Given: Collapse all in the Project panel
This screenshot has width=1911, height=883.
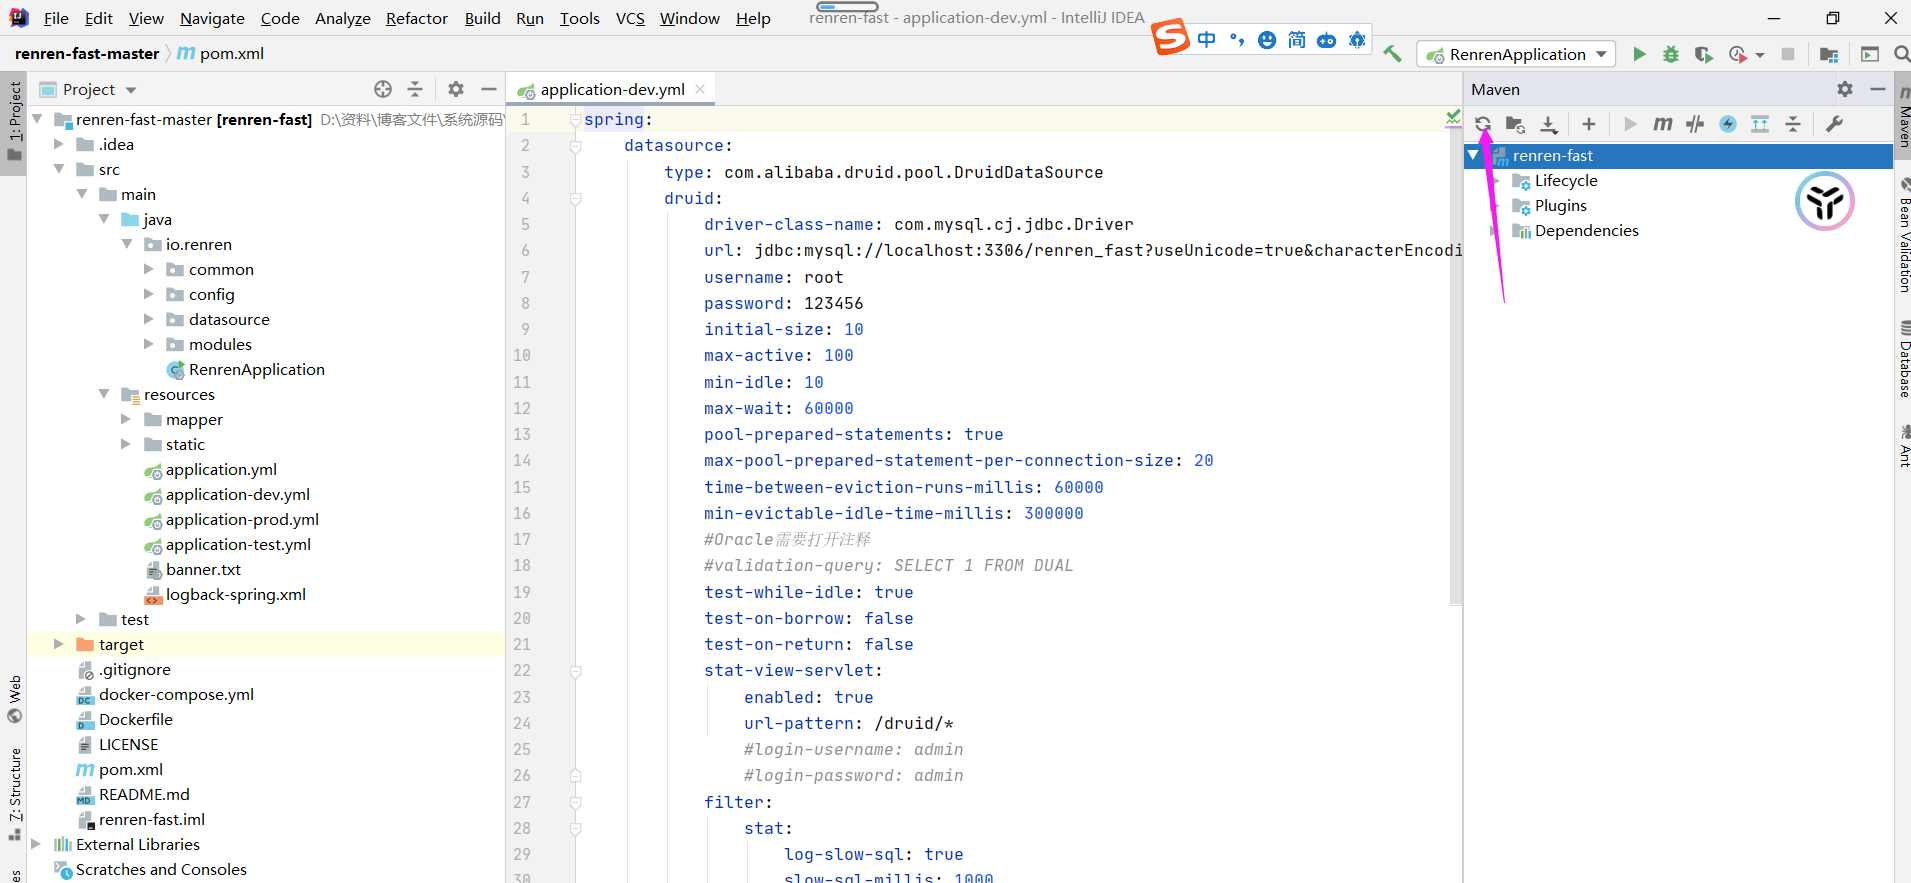Looking at the screenshot, I should (x=415, y=89).
